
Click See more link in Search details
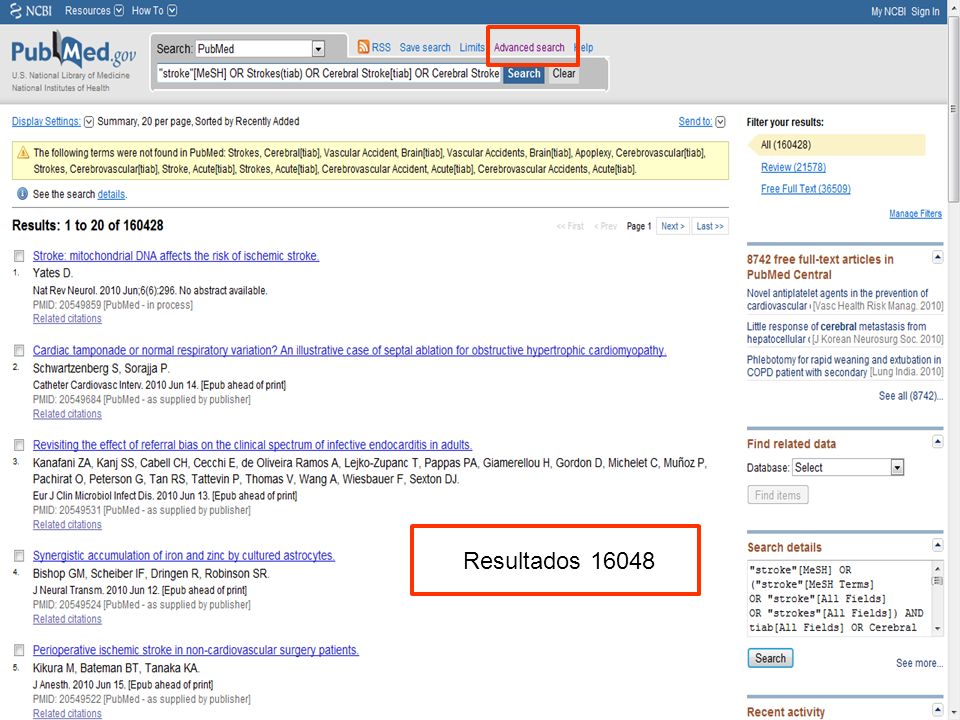pos(919,663)
